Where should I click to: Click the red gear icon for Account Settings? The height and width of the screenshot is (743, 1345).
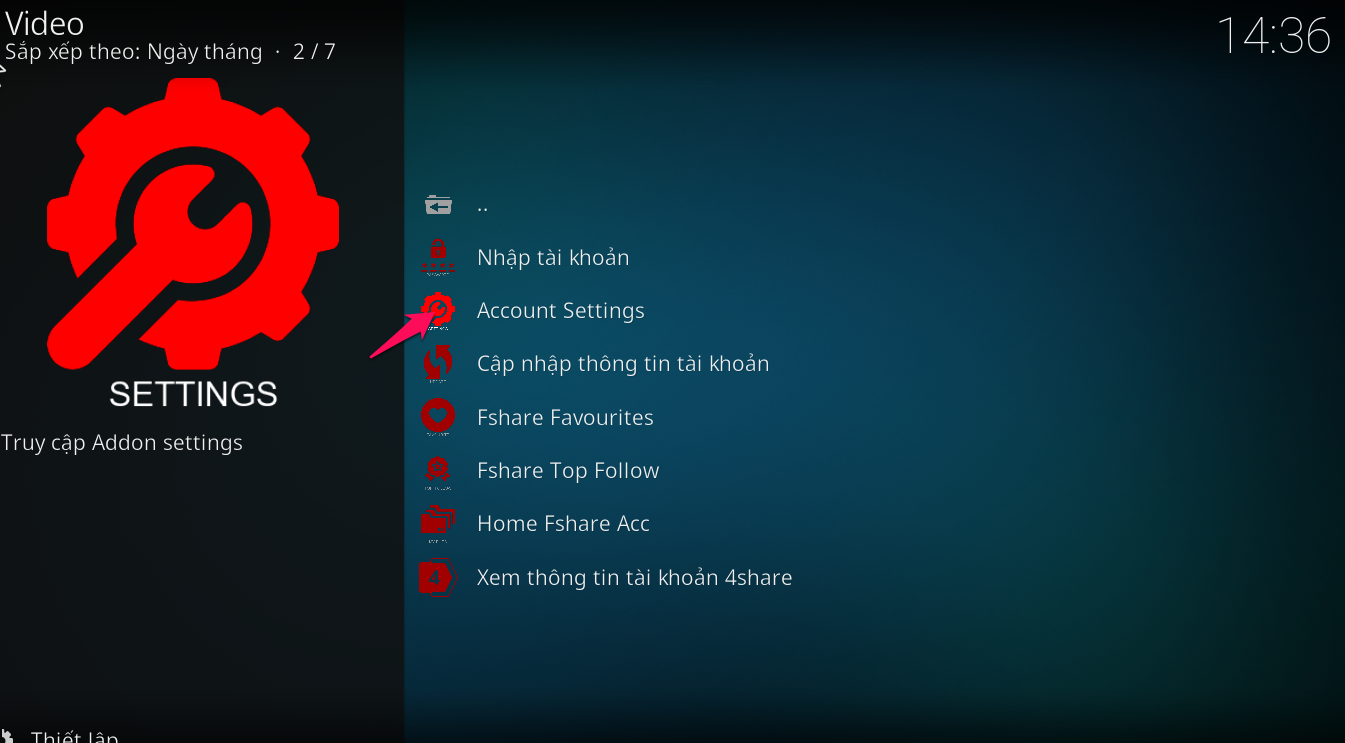click(x=438, y=311)
